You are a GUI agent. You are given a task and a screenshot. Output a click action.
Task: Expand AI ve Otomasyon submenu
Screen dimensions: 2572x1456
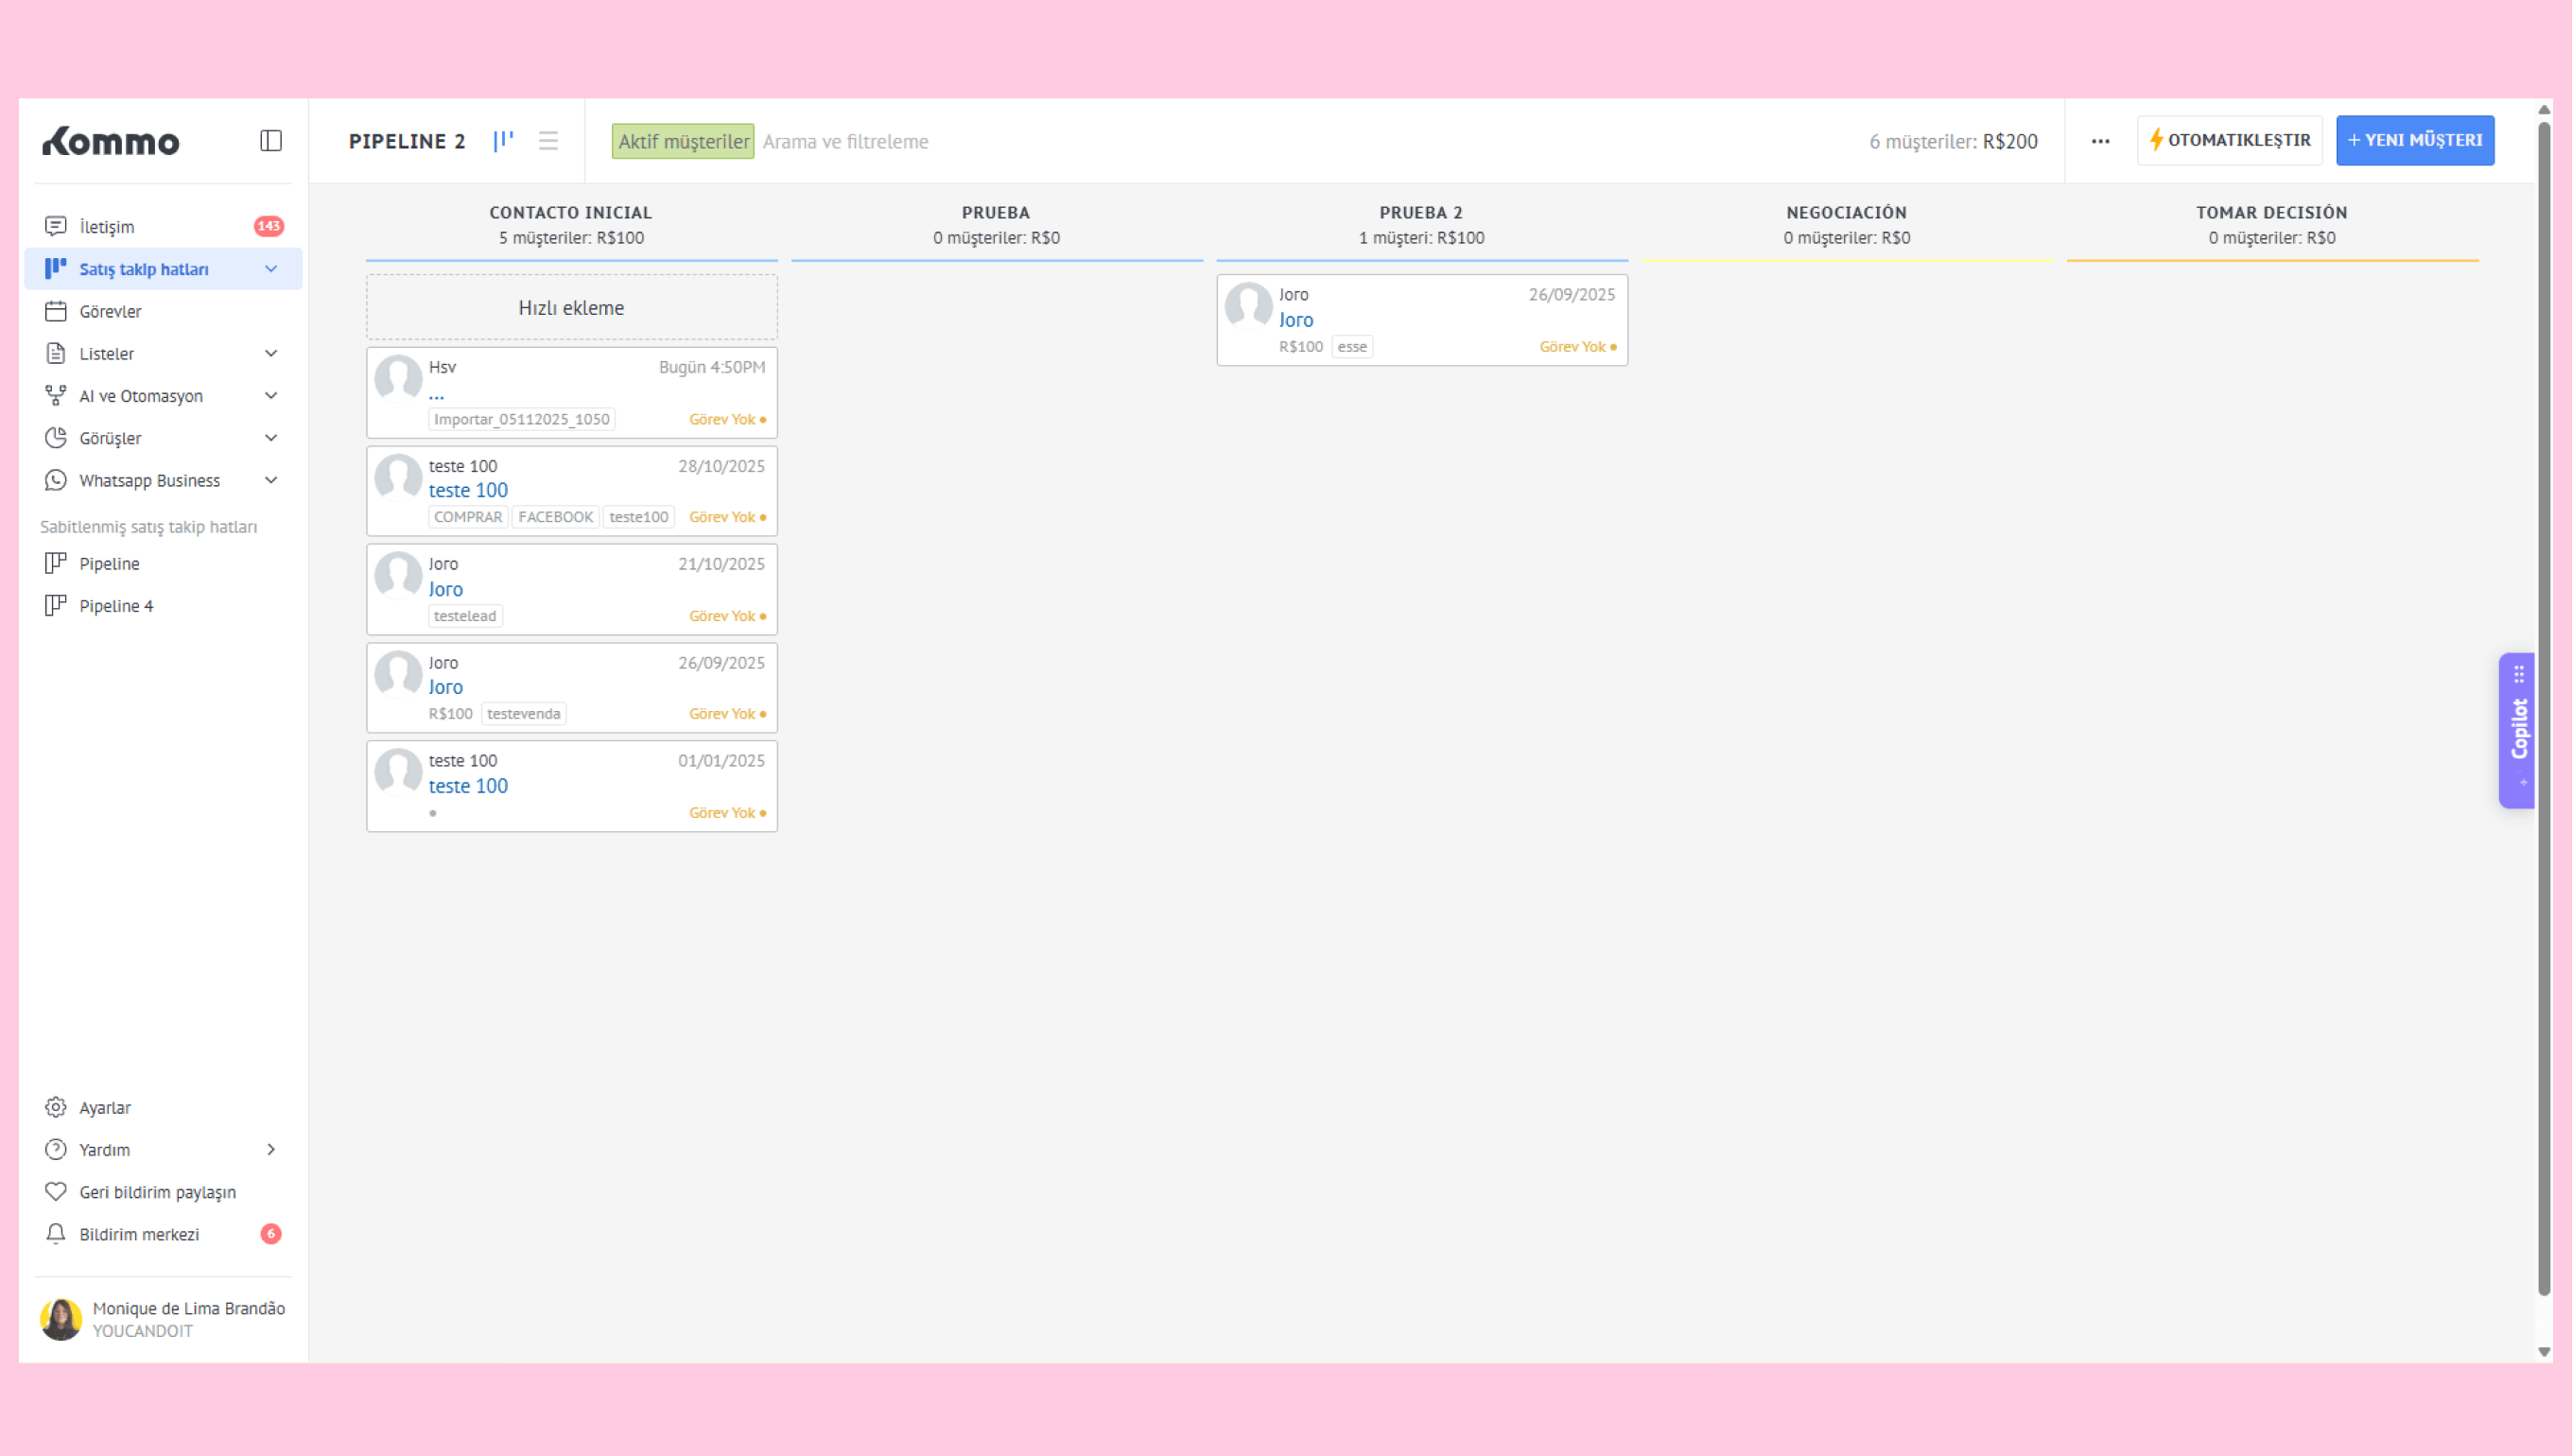coord(271,396)
